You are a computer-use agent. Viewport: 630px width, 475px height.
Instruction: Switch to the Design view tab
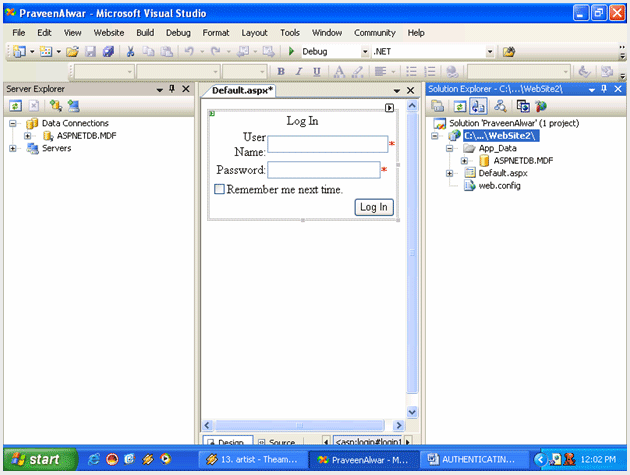coord(228,441)
